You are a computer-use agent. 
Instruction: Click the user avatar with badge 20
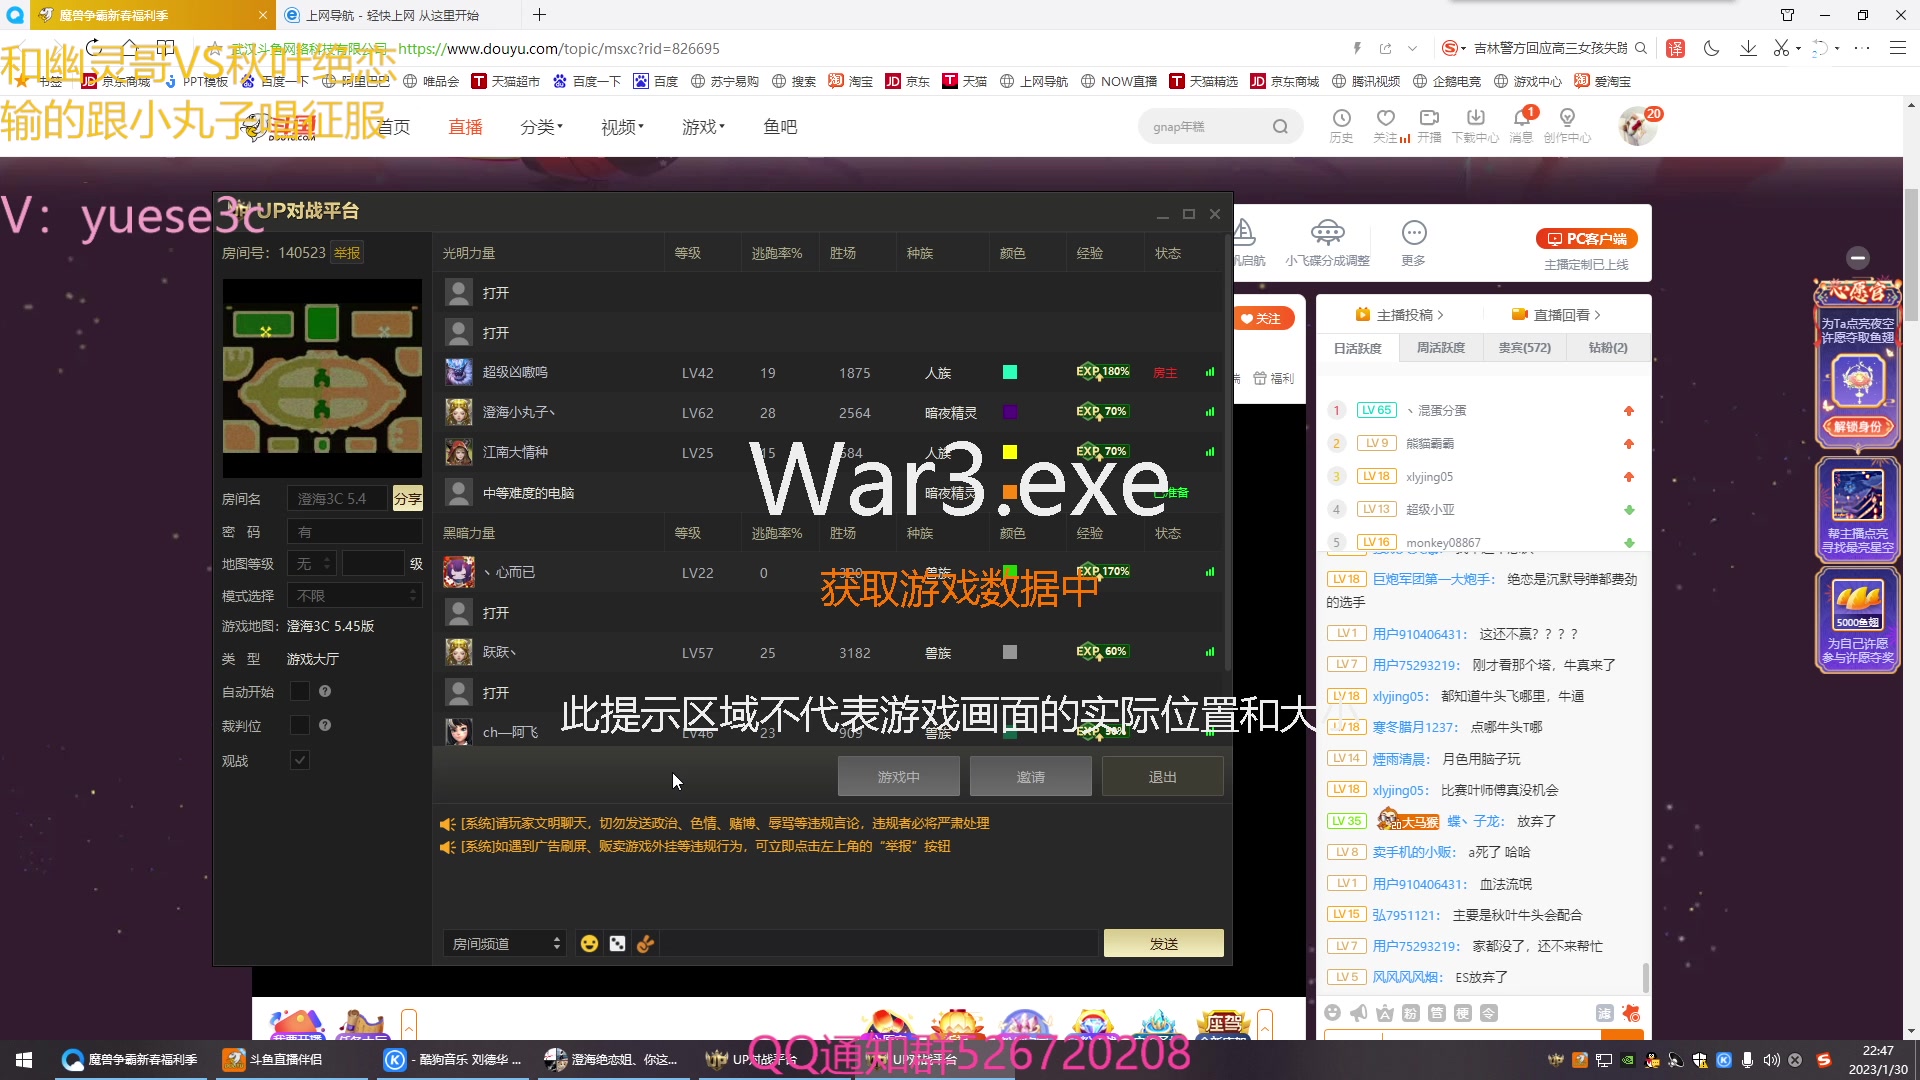[x=1638, y=126]
